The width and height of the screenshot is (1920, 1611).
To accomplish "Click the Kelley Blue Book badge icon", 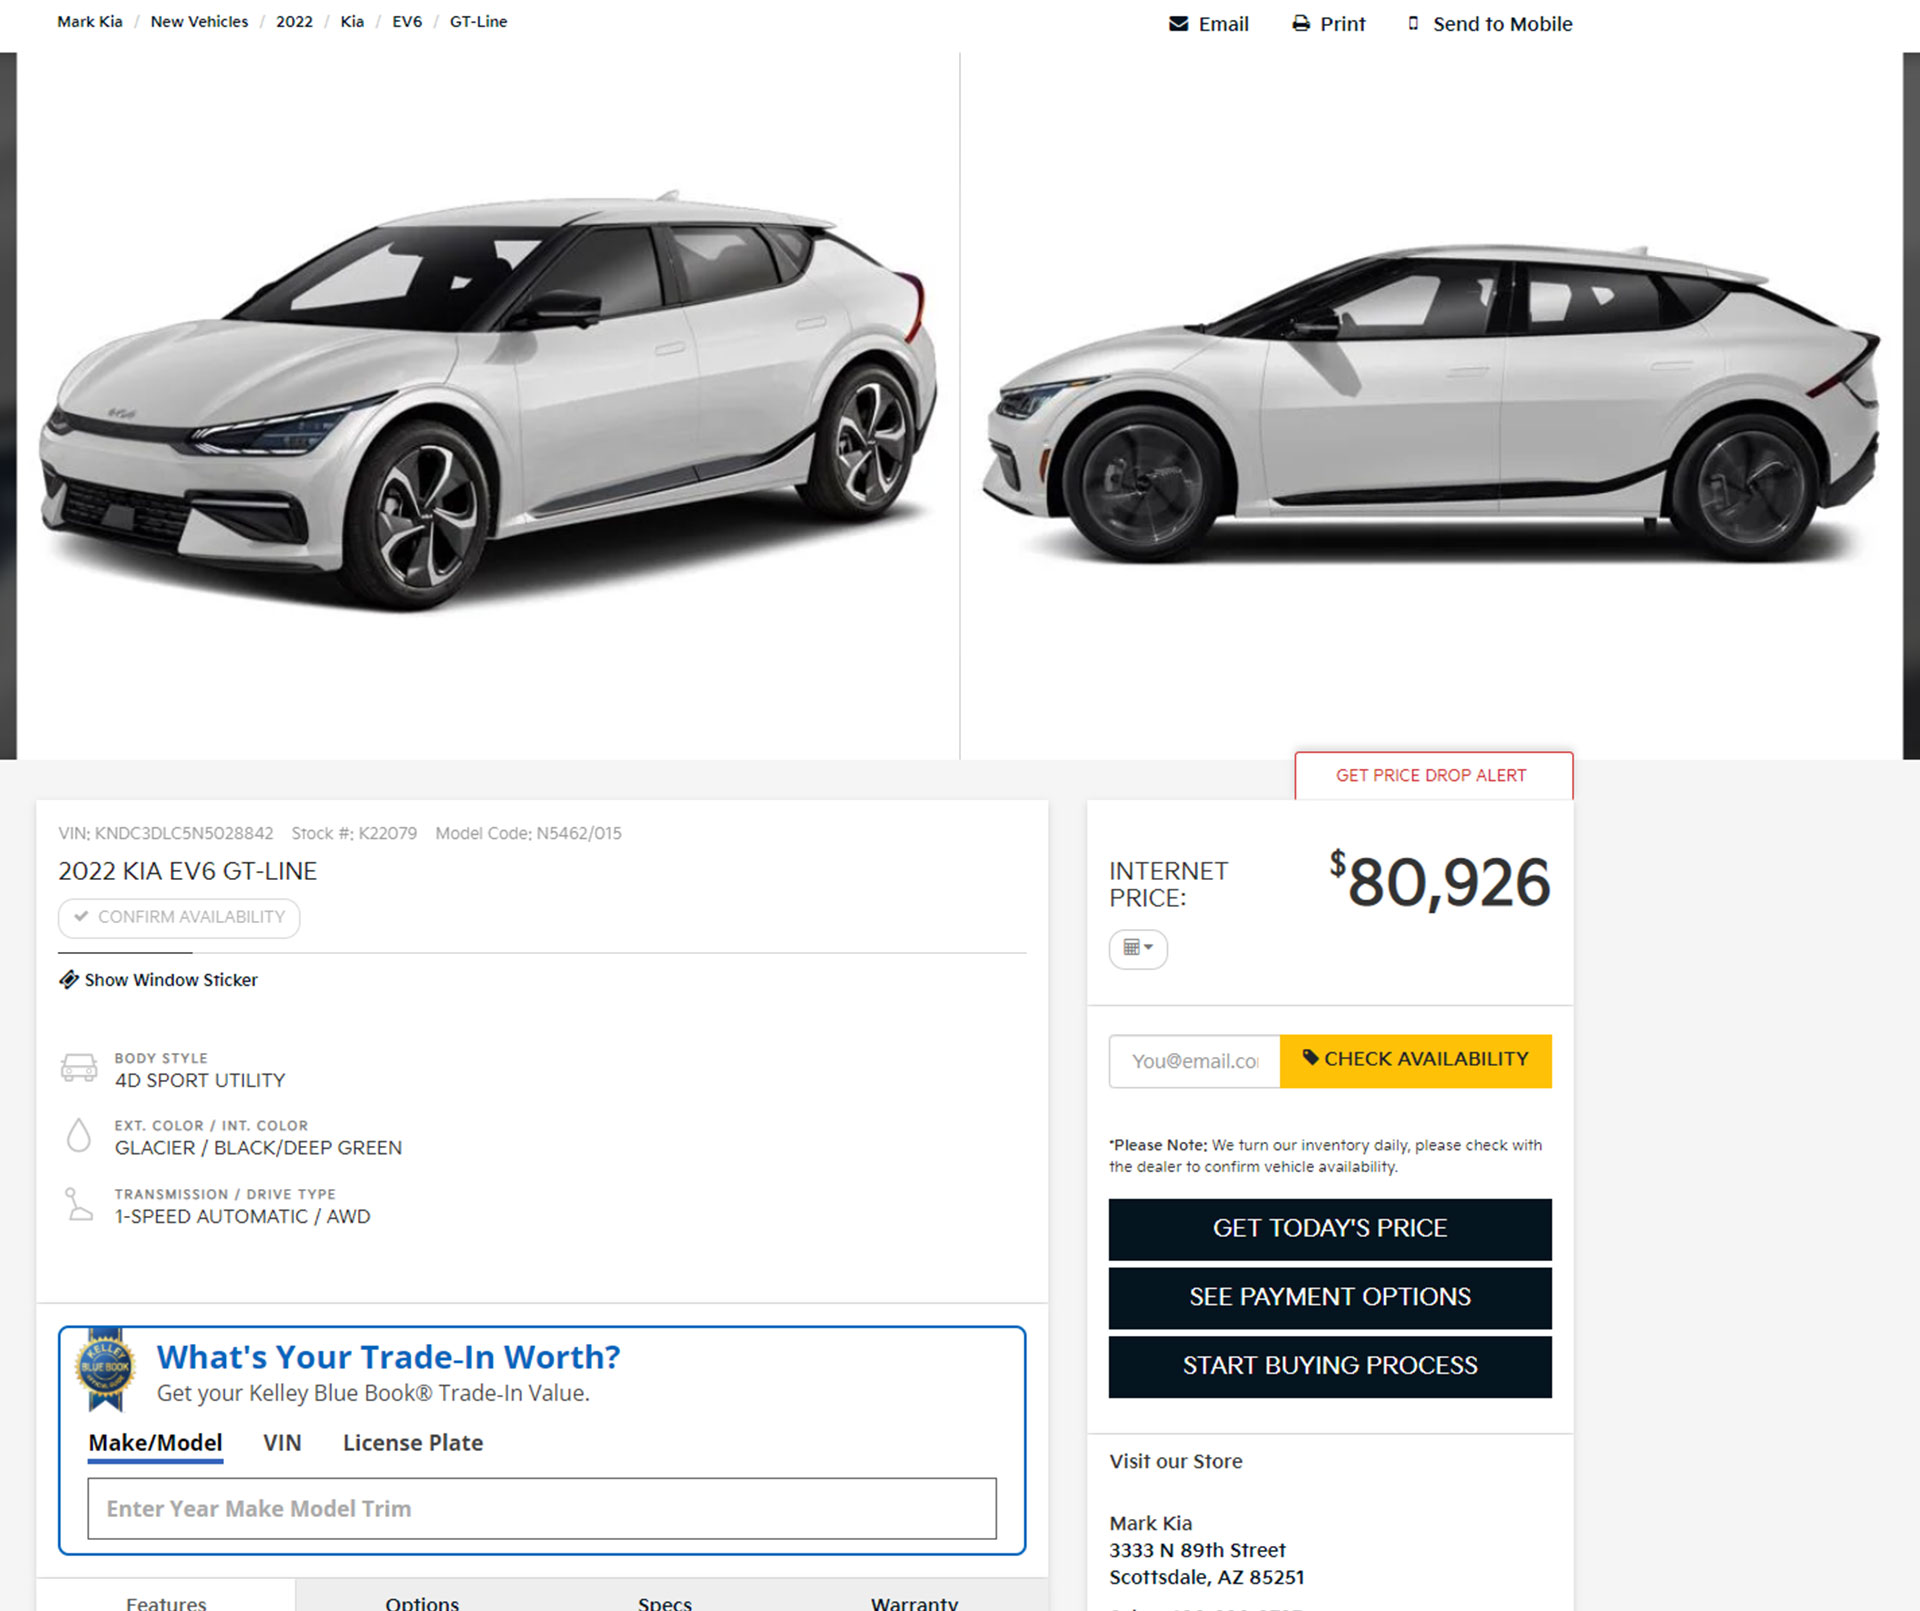I will [x=105, y=1367].
